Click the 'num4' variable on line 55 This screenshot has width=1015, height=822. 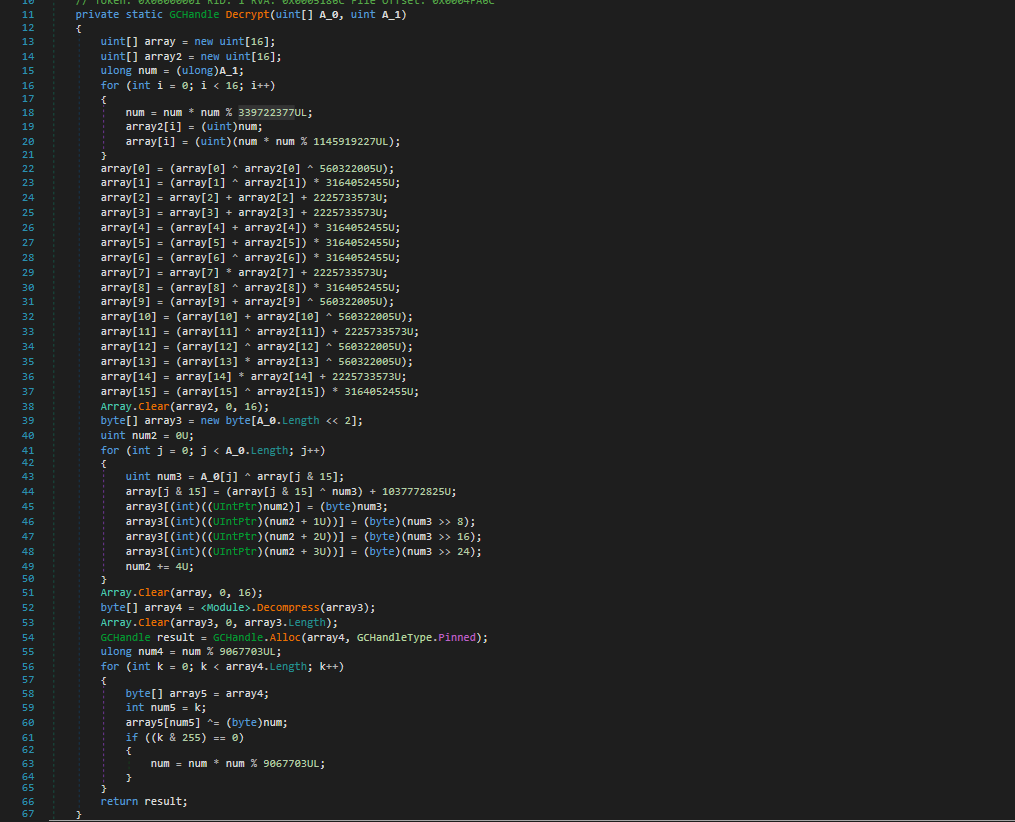pyautogui.click(x=151, y=651)
